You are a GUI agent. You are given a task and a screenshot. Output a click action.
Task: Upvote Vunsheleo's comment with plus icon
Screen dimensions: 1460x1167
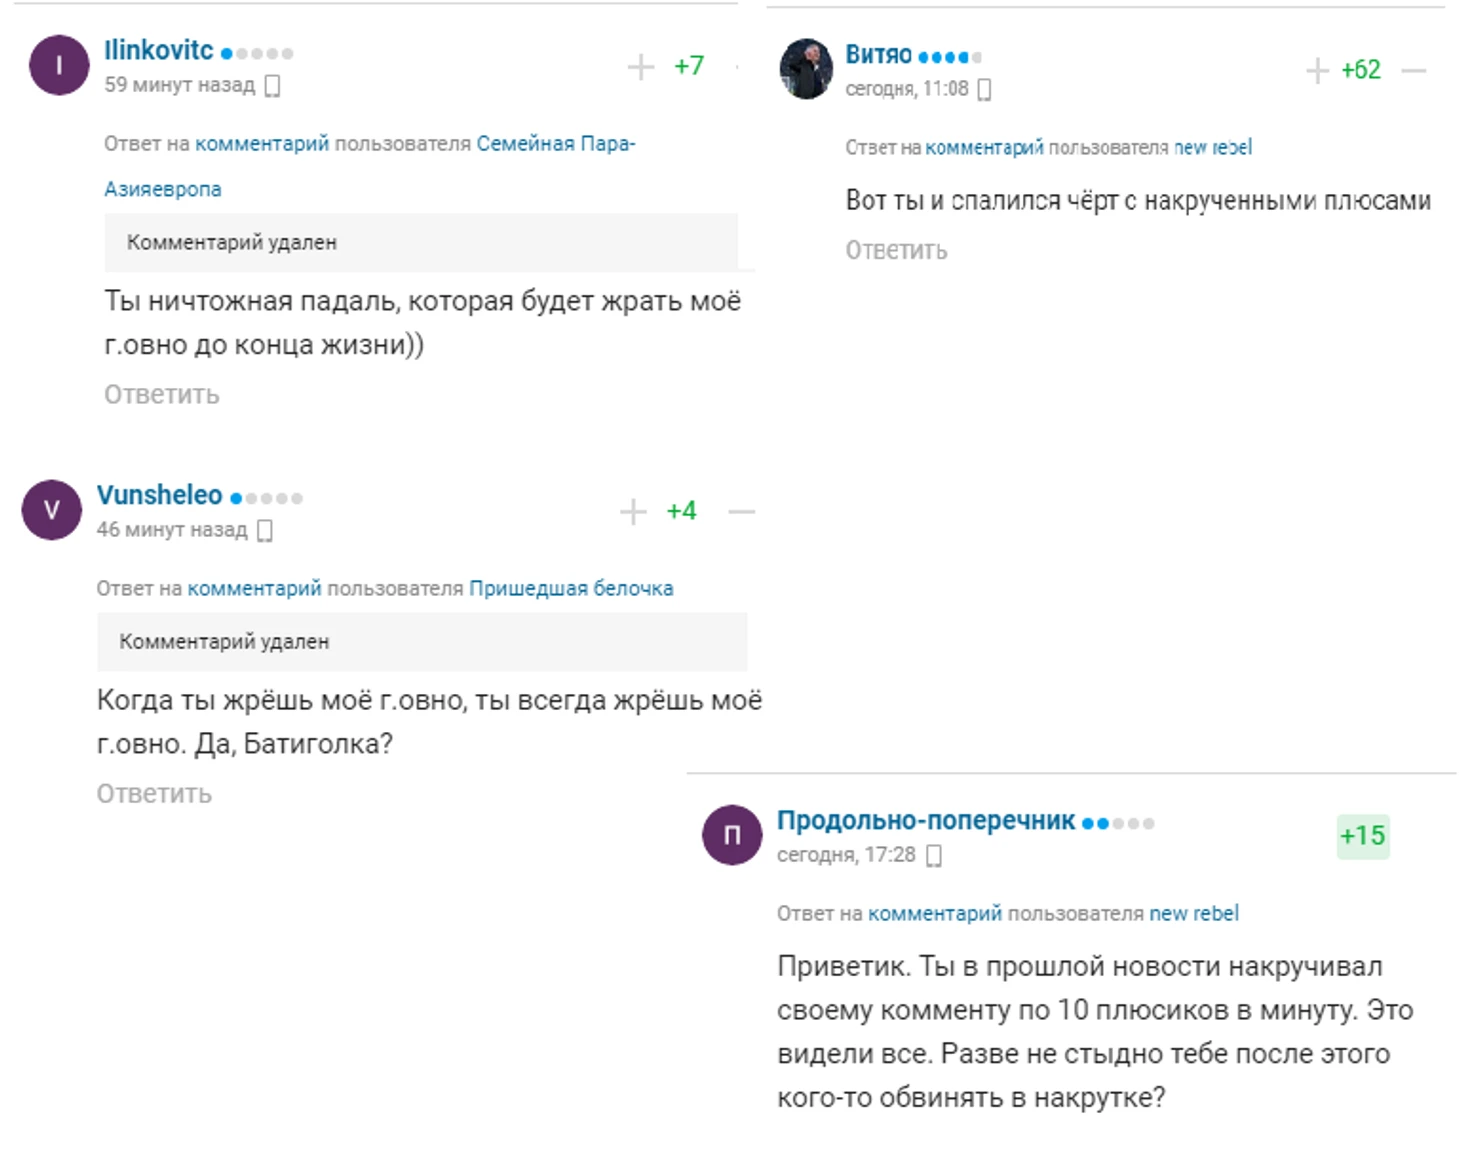pos(633,512)
